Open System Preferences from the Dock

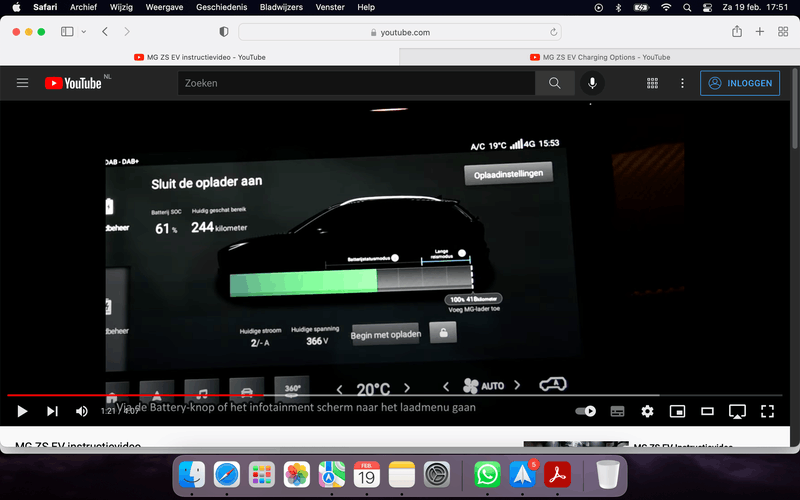(x=437, y=475)
